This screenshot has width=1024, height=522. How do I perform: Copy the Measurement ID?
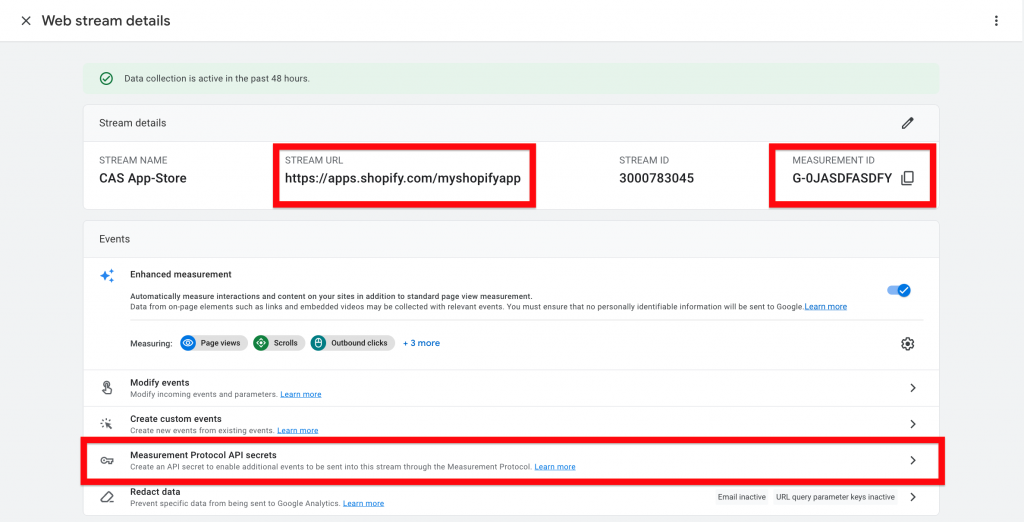tap(907, 178)
